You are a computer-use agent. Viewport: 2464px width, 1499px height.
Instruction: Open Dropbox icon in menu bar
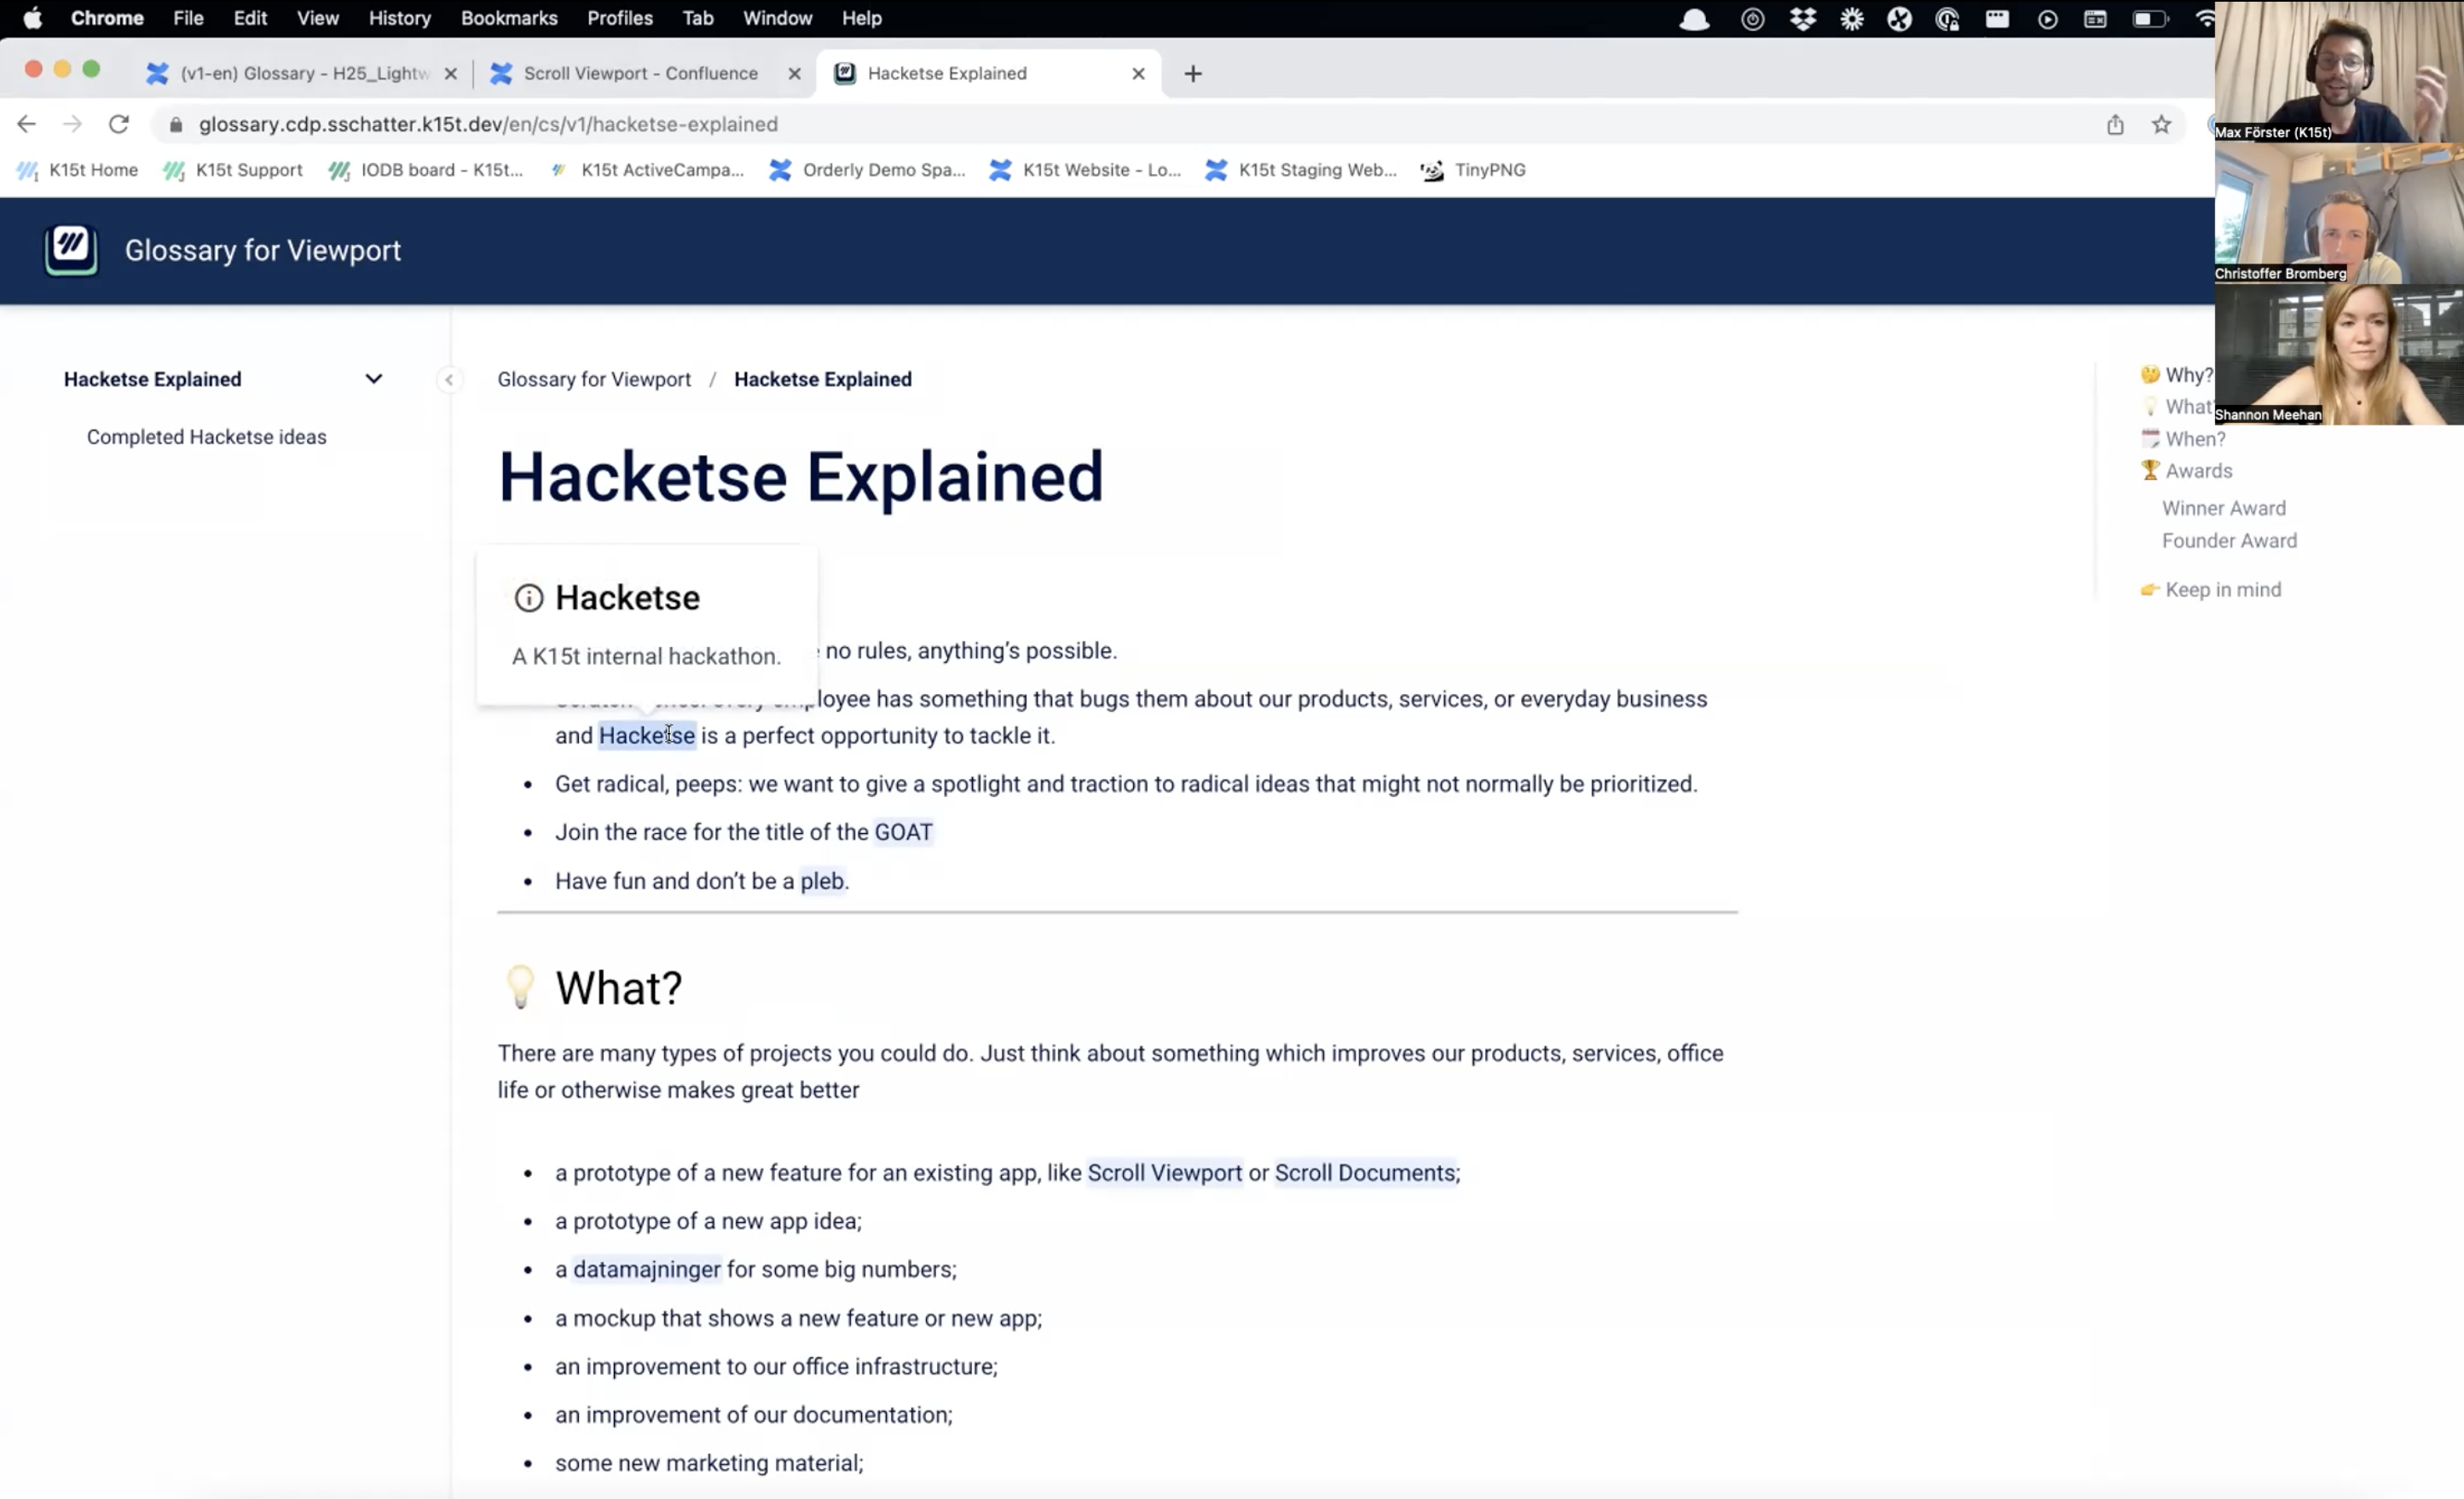pos(1802,18)
